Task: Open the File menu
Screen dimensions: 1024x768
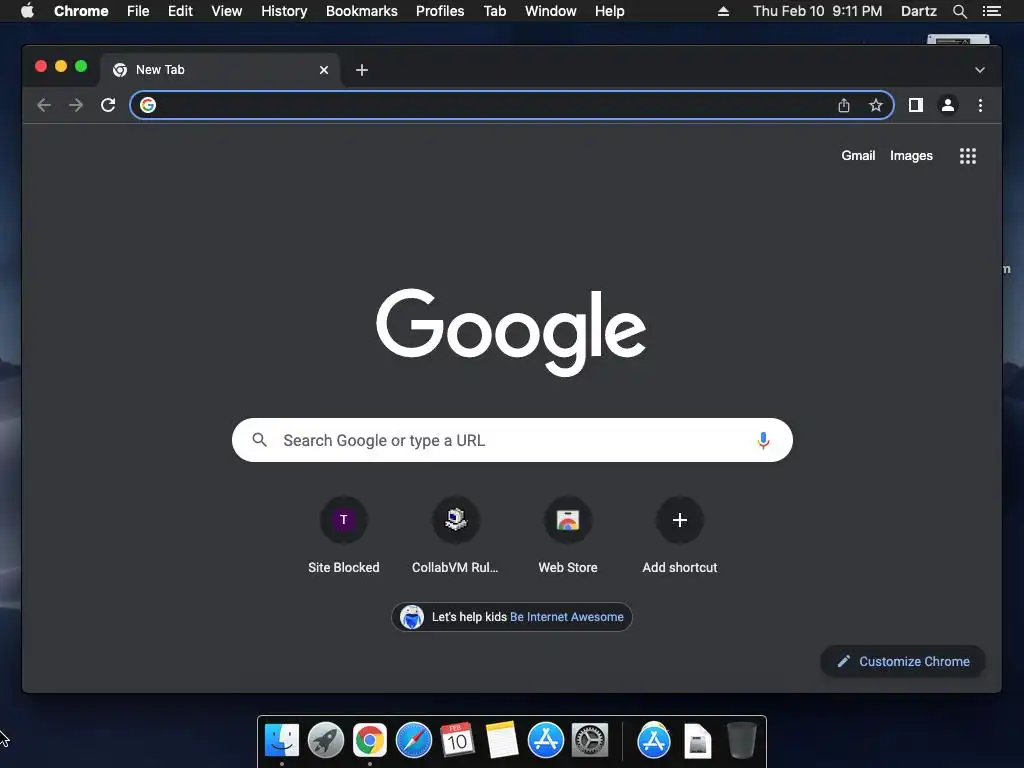Action: click(x=138, y=11)
